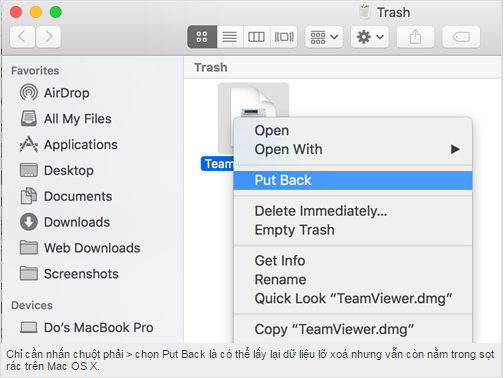Screen dimensions: 504x378
Task: Go back with the left arrow
Action: tap(22, 37)
